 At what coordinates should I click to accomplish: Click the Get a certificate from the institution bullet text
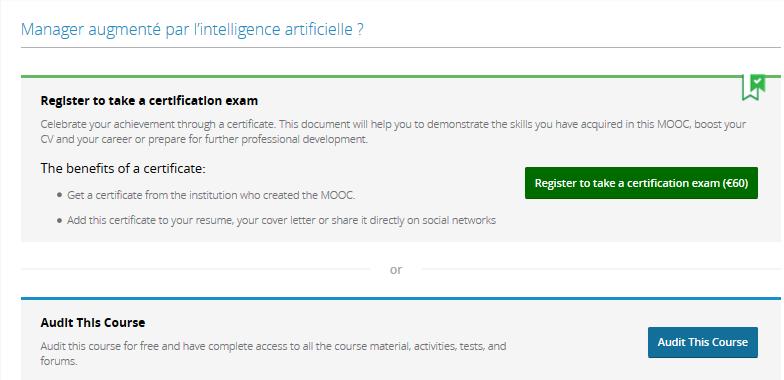pos(211,195)
